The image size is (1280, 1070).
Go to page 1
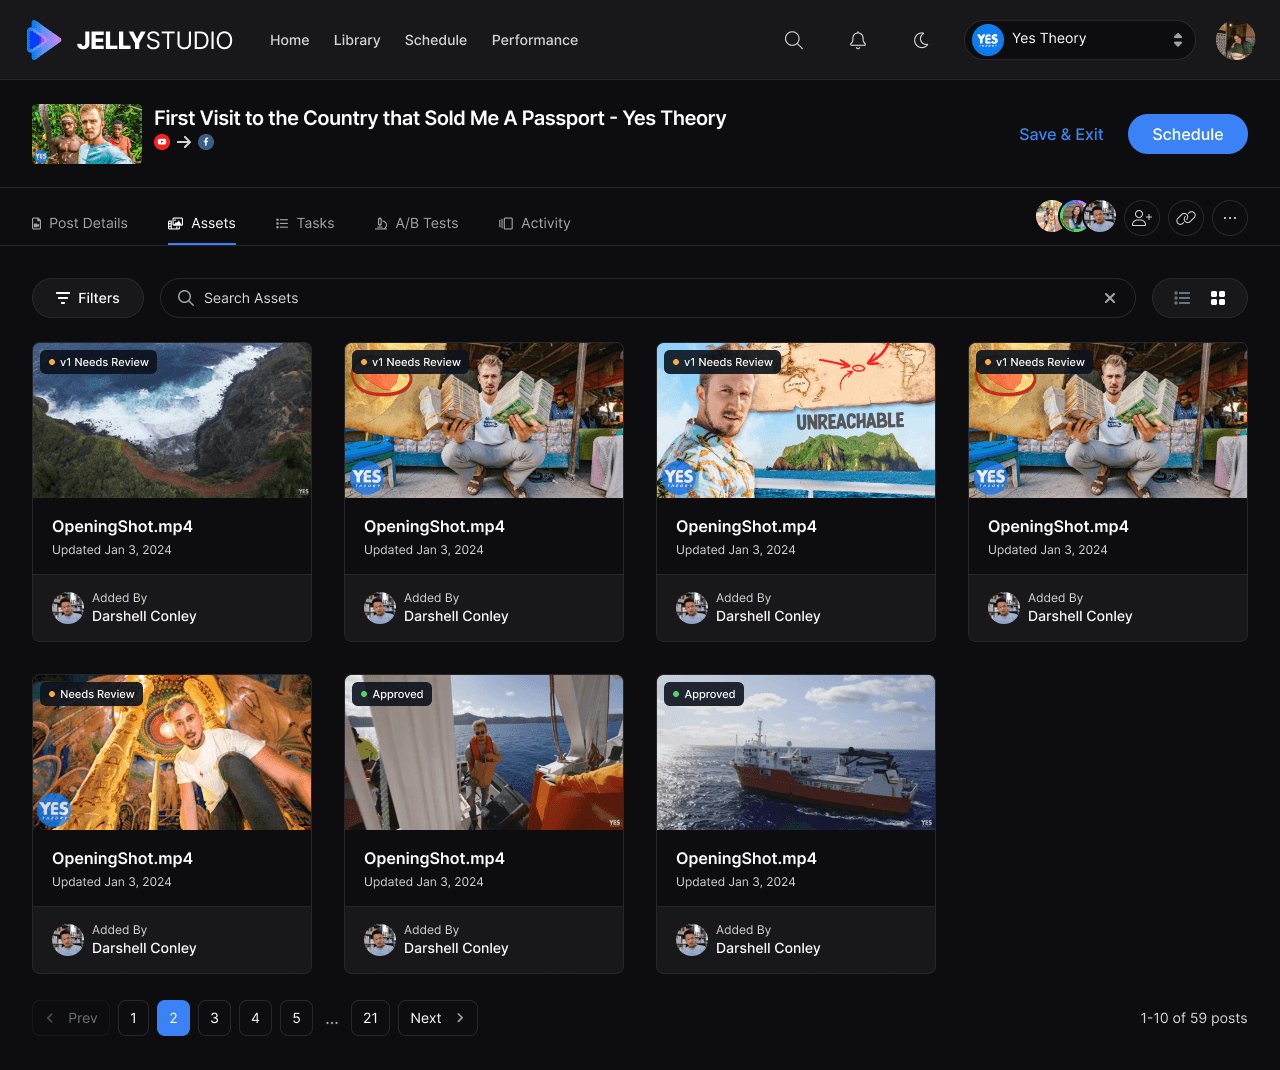[133, 1018]
